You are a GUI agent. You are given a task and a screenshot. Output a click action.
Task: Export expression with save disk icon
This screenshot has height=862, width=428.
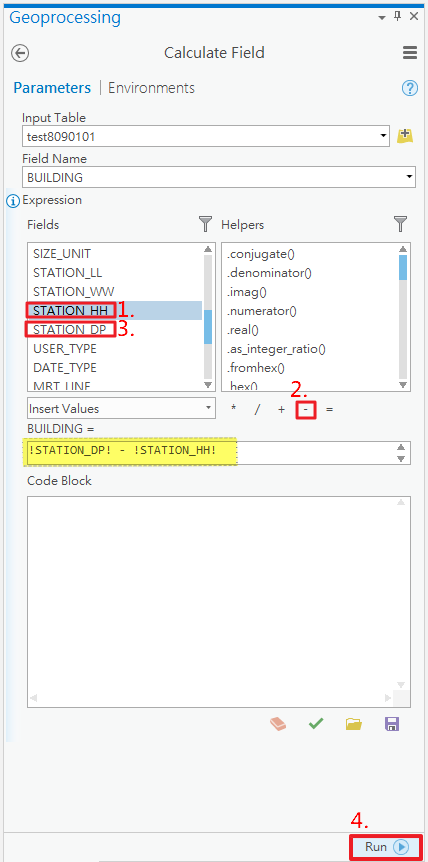pyautogui.click(x=392, y=723)
